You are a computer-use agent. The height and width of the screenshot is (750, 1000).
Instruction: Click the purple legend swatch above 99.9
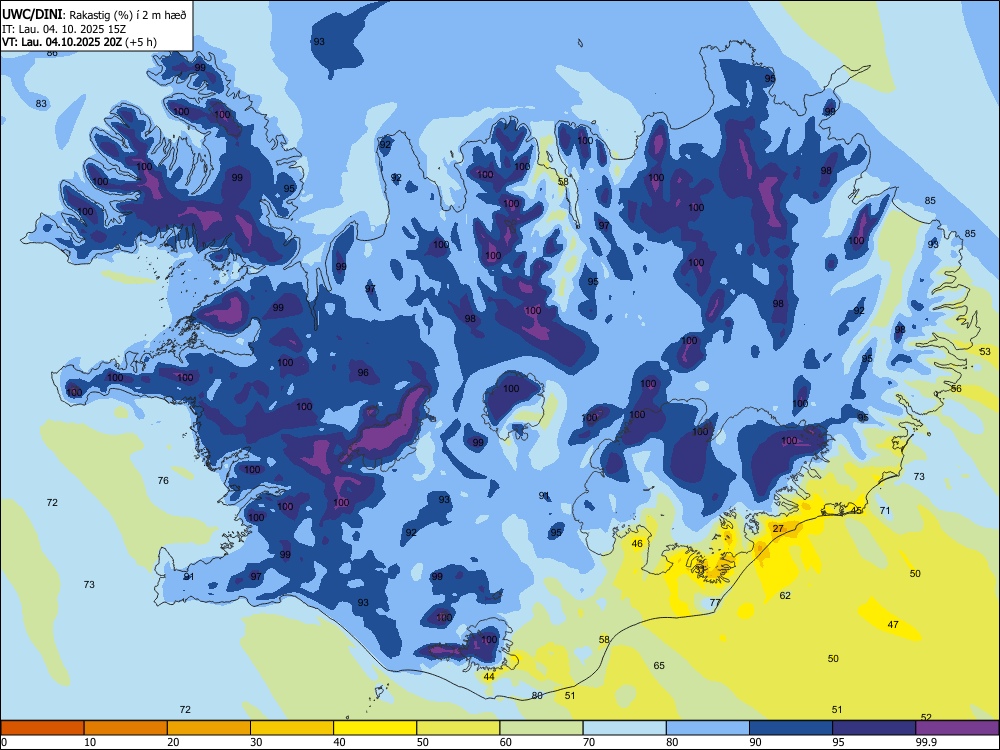pos(957,728)
